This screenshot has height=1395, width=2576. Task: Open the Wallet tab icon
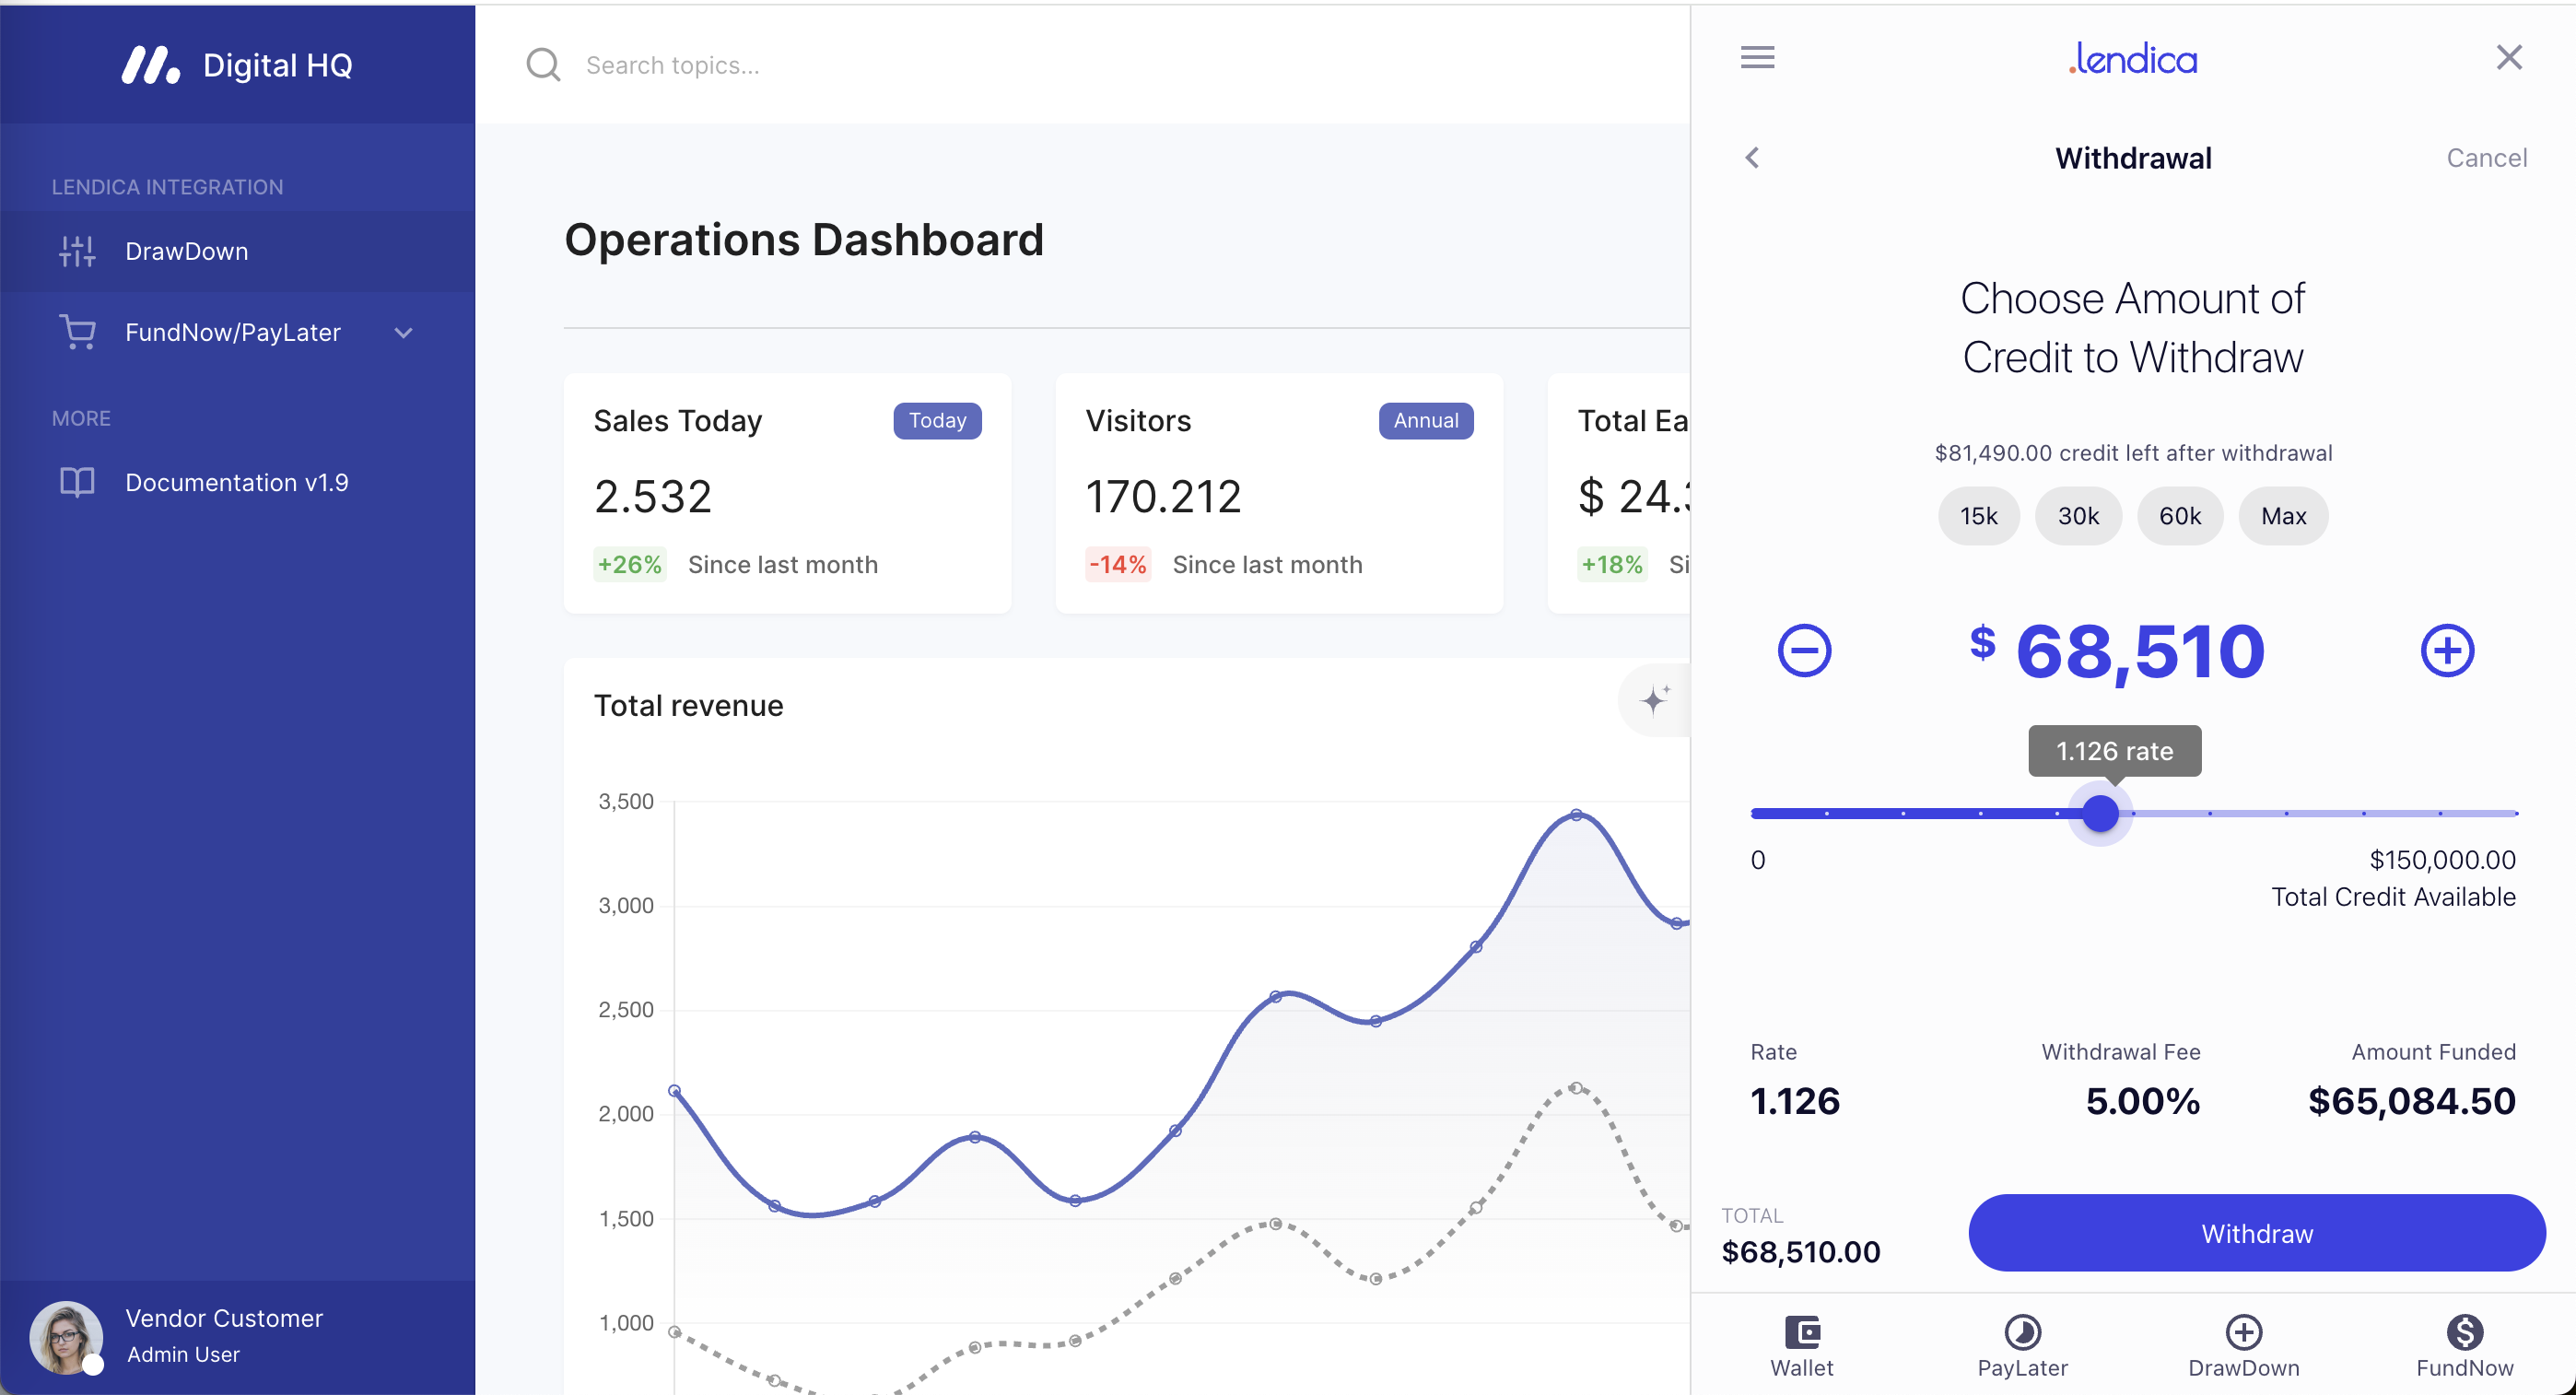tap(1802, 1333)
